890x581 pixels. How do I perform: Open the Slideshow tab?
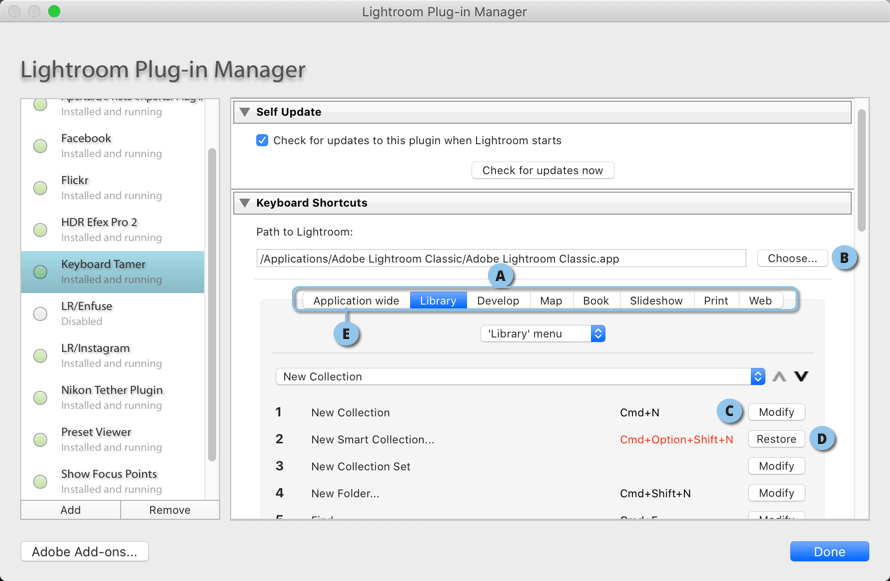pyautogui.click(x=656, y=300)
